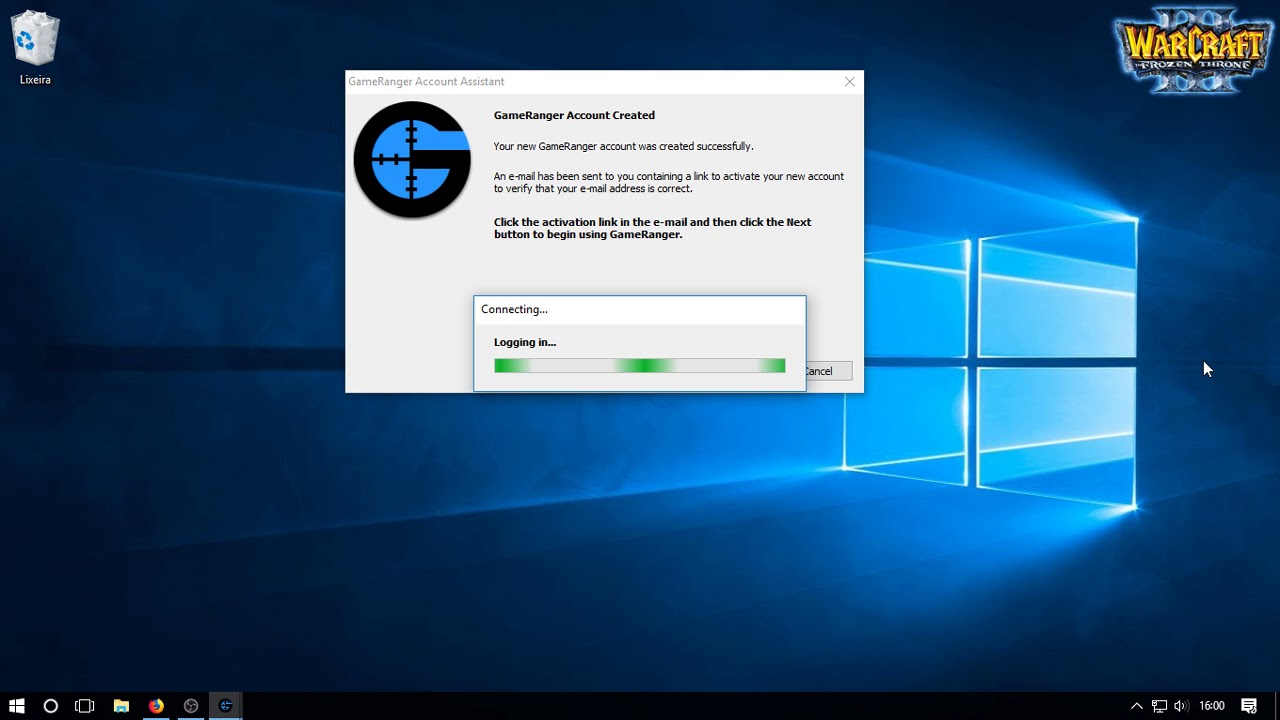
Task: Click the bold activation link instruction text
Action: [x=652, y=228]
